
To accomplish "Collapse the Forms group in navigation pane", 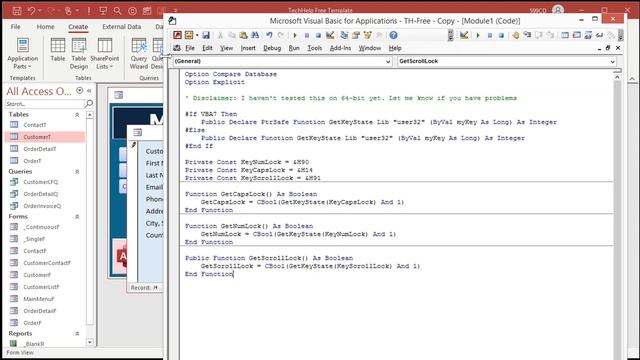I will pos(77,217).
